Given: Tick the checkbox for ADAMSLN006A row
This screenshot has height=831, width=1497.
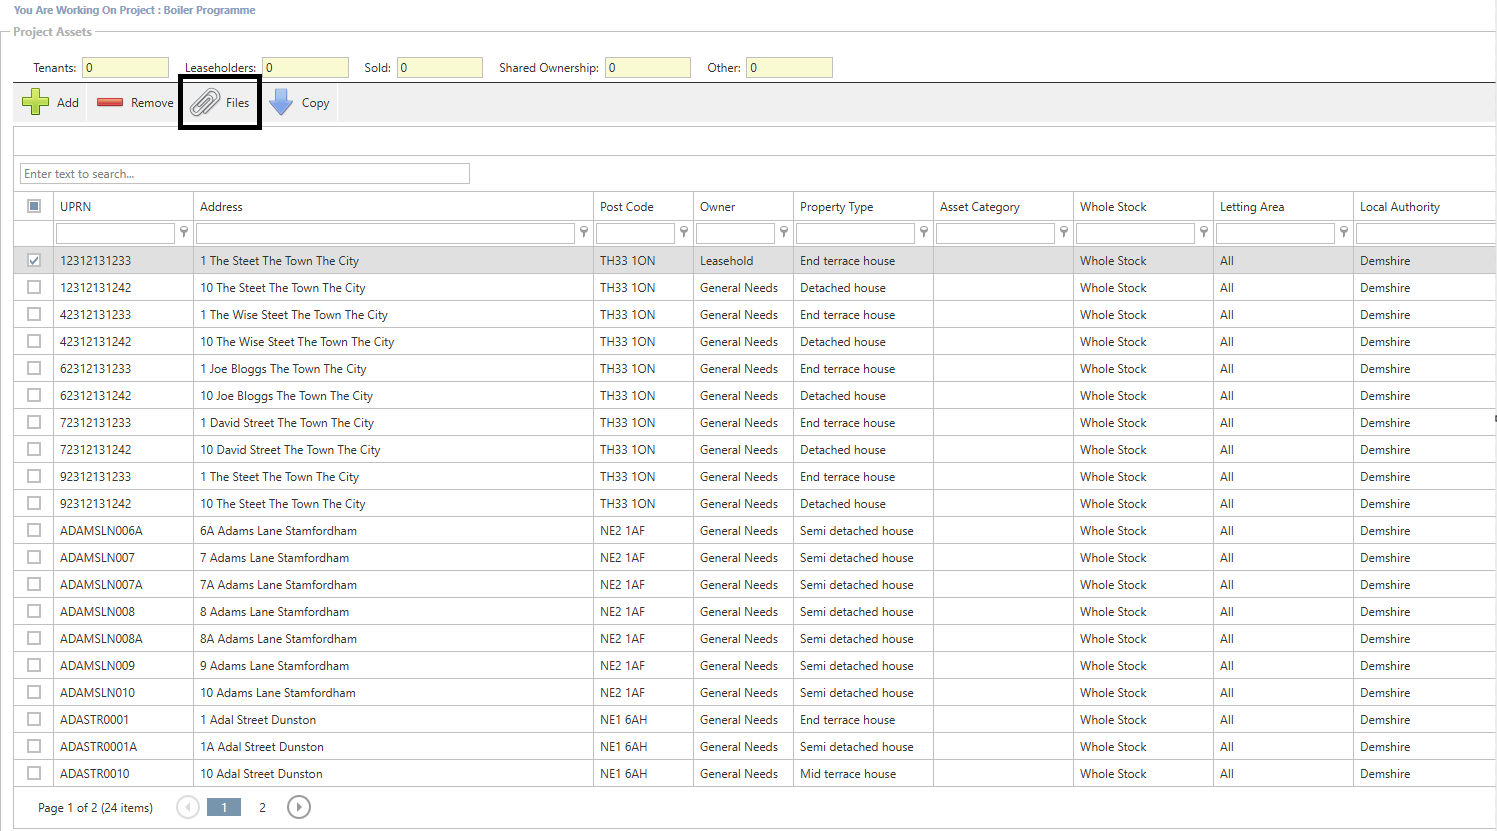Looking at the screenshot, I should 34,530.
